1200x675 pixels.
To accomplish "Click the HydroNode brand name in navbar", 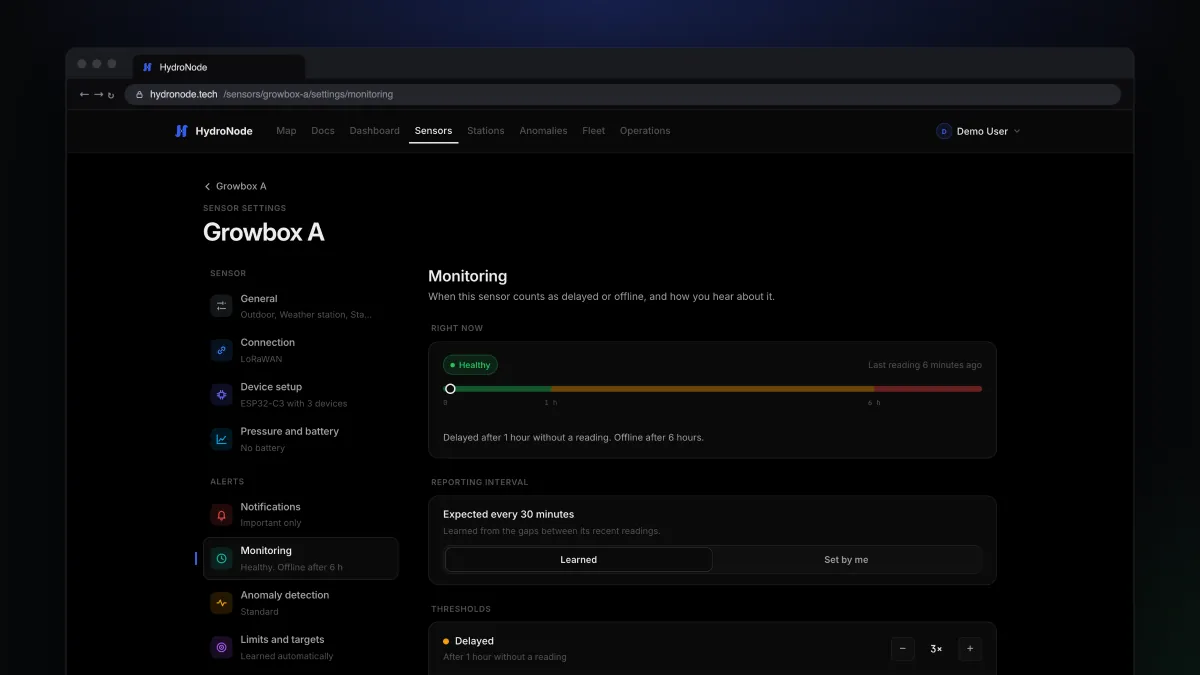I will tap(224, 131).
